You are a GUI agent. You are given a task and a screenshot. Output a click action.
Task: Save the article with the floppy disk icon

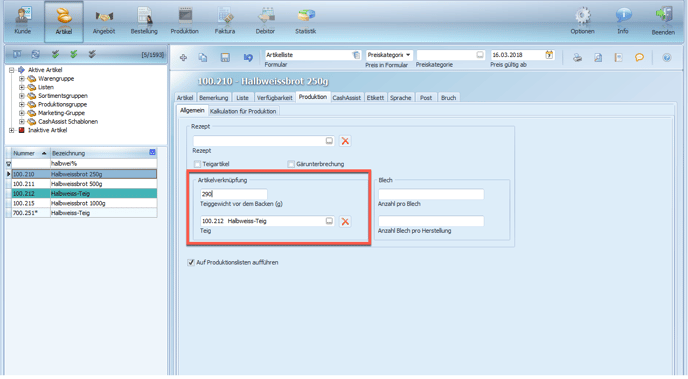click(x=225, y=57)
